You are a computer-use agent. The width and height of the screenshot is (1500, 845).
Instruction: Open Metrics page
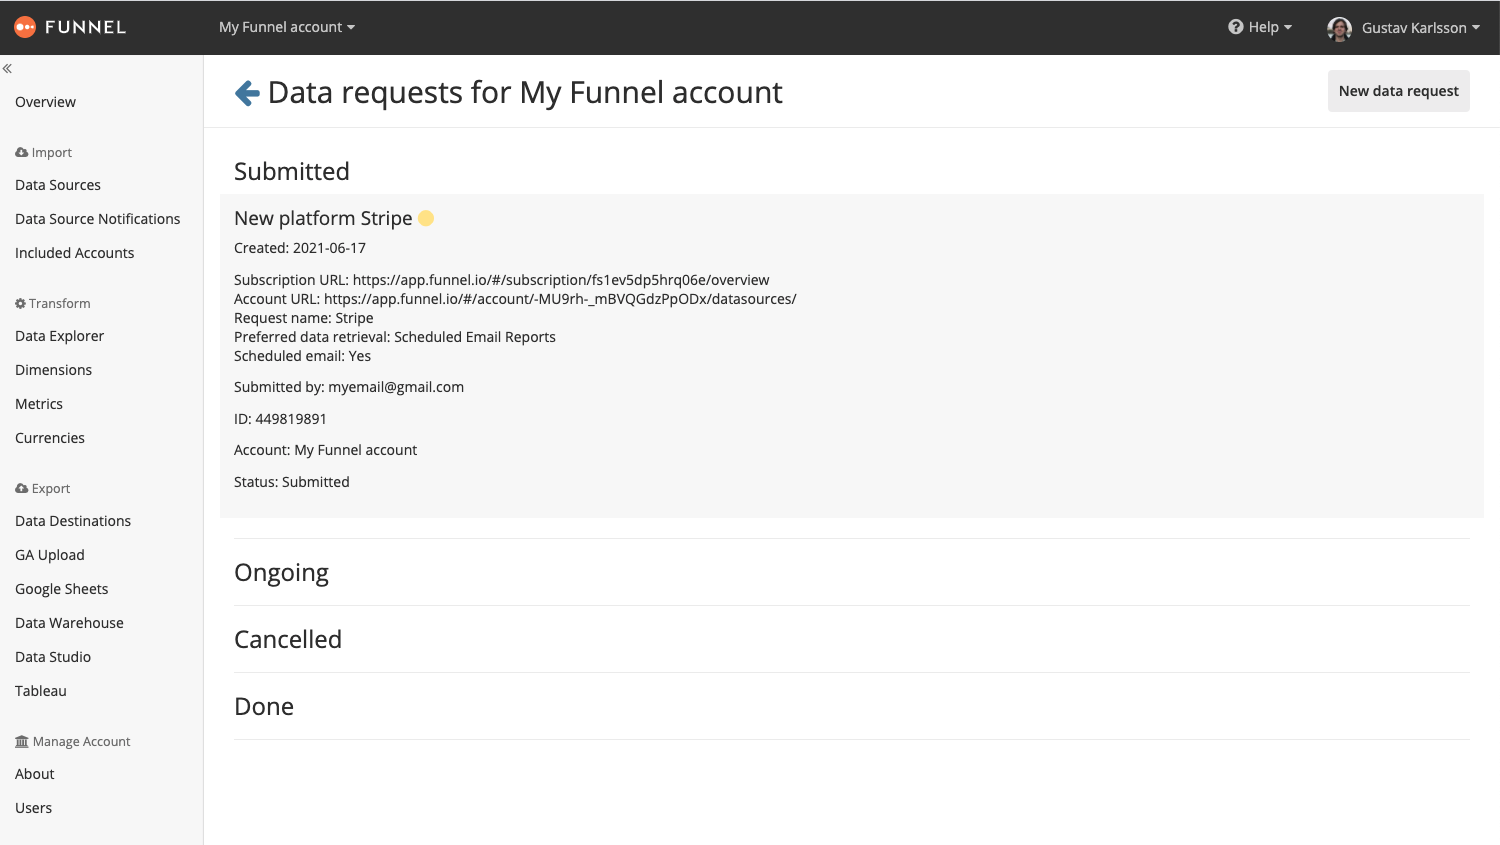click(39, 404)
